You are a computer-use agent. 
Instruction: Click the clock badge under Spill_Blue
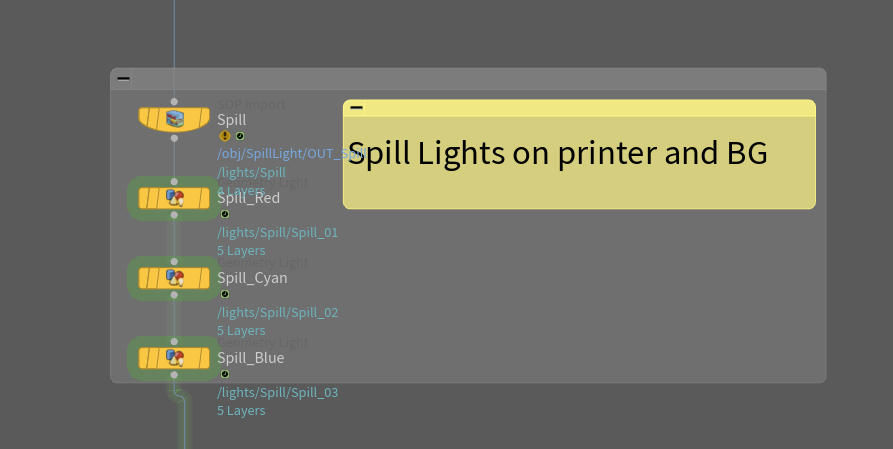(x=225, y=374)
